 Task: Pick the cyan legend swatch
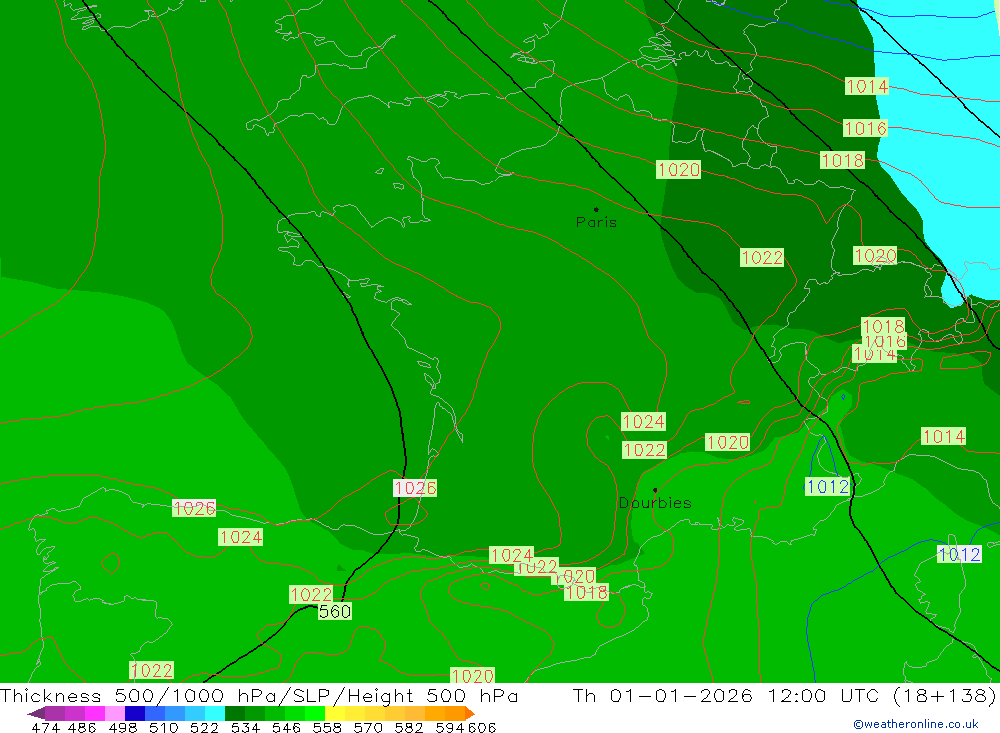(215, 713)
